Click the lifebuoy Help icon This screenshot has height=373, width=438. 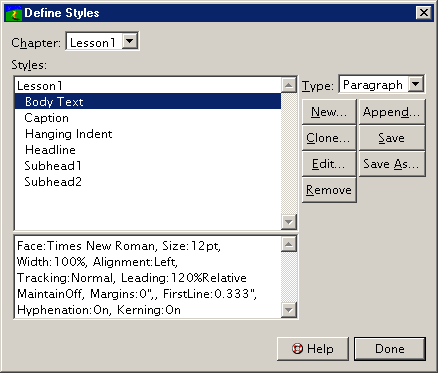click(297, 349)
